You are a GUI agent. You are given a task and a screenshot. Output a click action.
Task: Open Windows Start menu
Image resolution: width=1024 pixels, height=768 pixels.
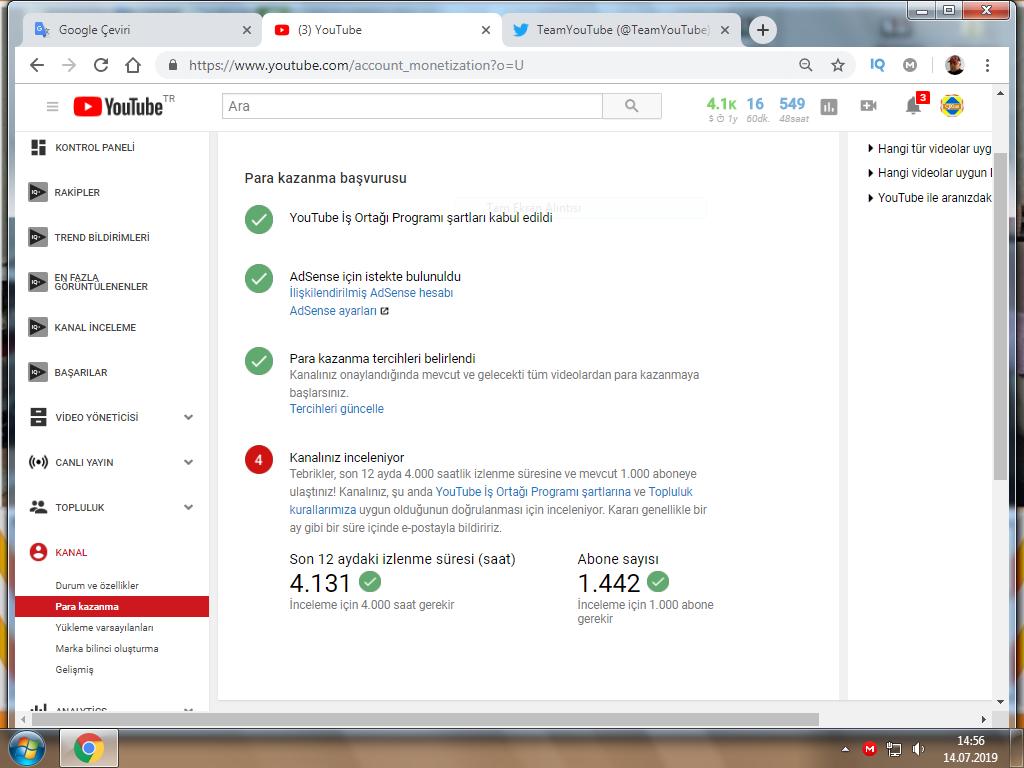click(27, 748)
